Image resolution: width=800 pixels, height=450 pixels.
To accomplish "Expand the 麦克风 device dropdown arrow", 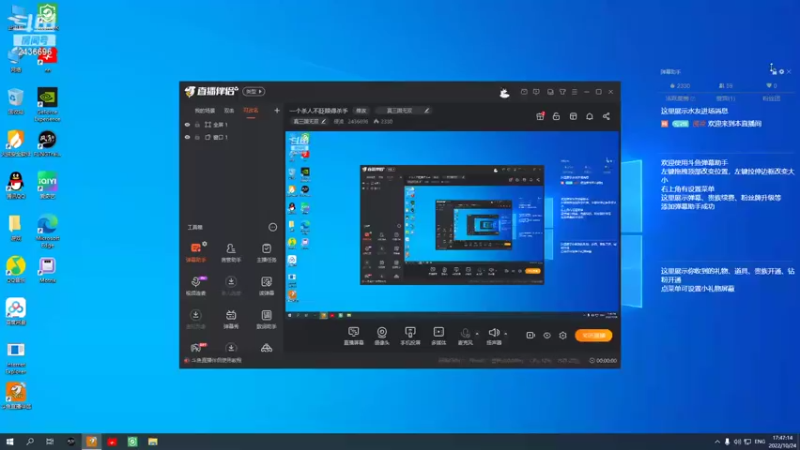I will 477,334.
